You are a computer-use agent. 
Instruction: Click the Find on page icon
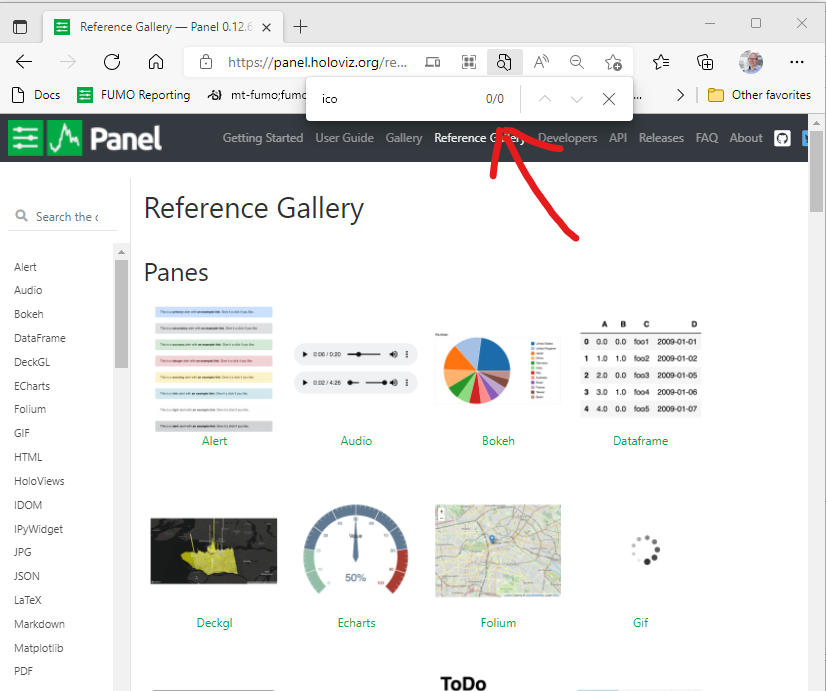click(x=504, y=61)
